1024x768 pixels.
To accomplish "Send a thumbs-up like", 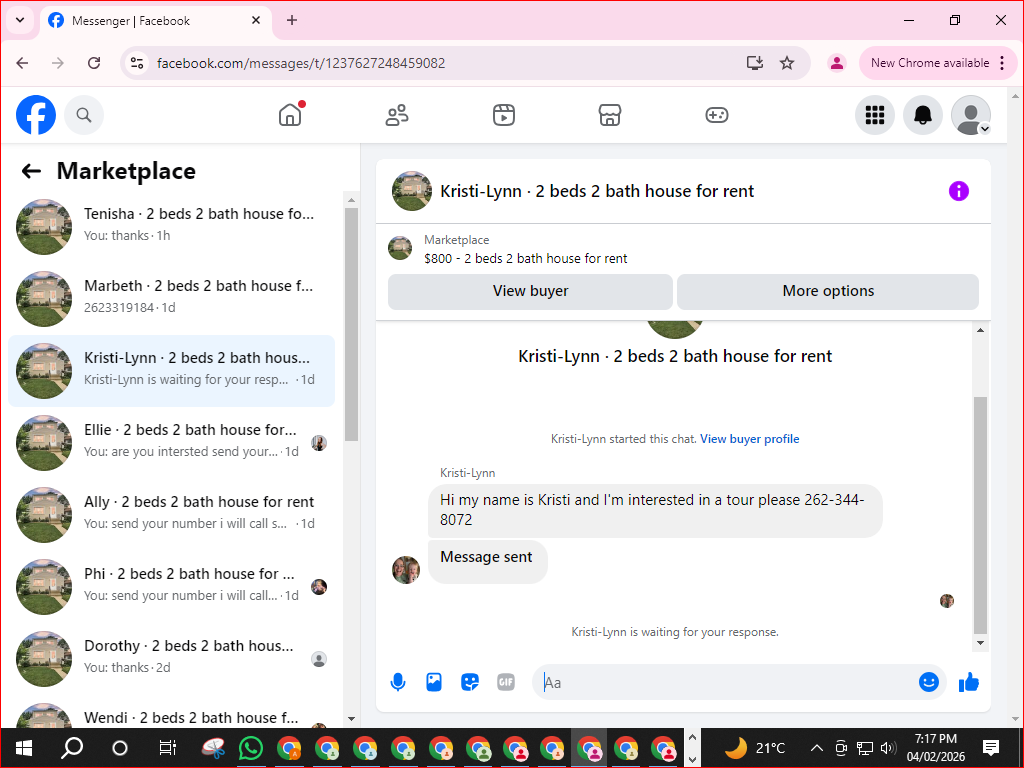I will (968, 682).
